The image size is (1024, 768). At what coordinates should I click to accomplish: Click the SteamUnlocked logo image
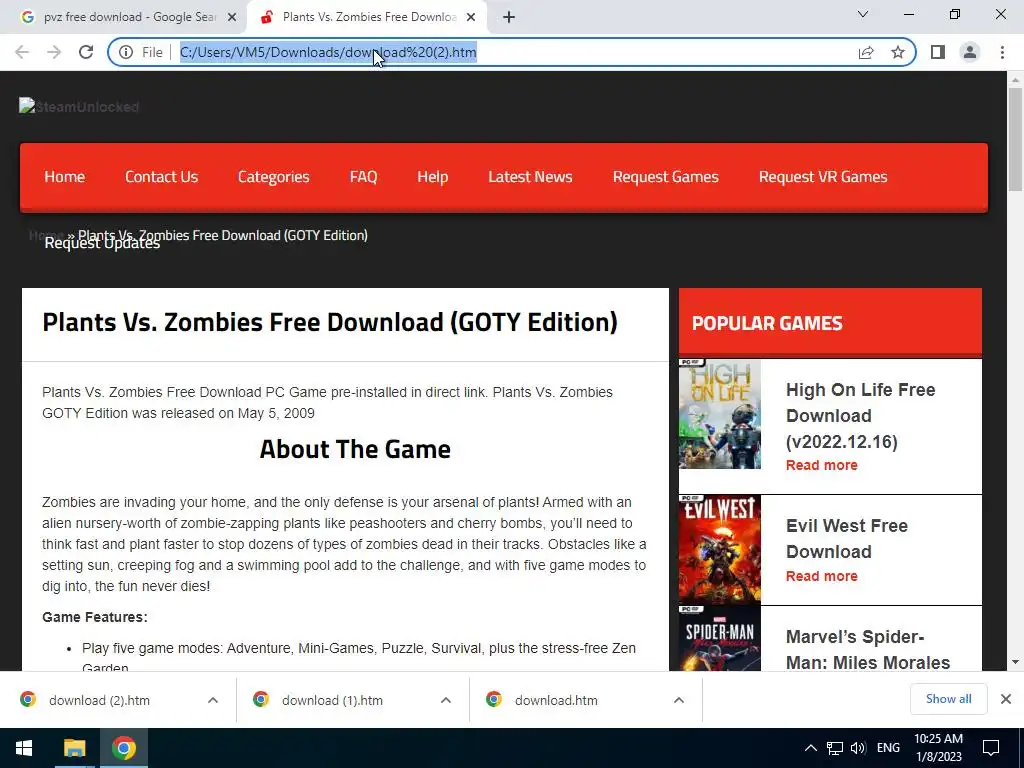79,106
